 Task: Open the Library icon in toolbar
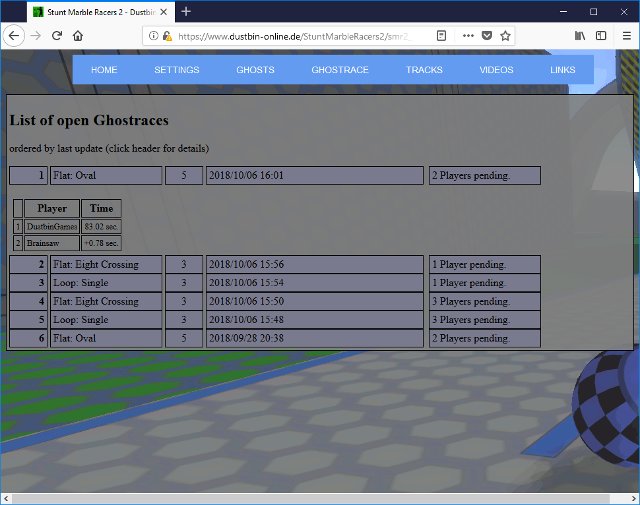click(580, 36)
